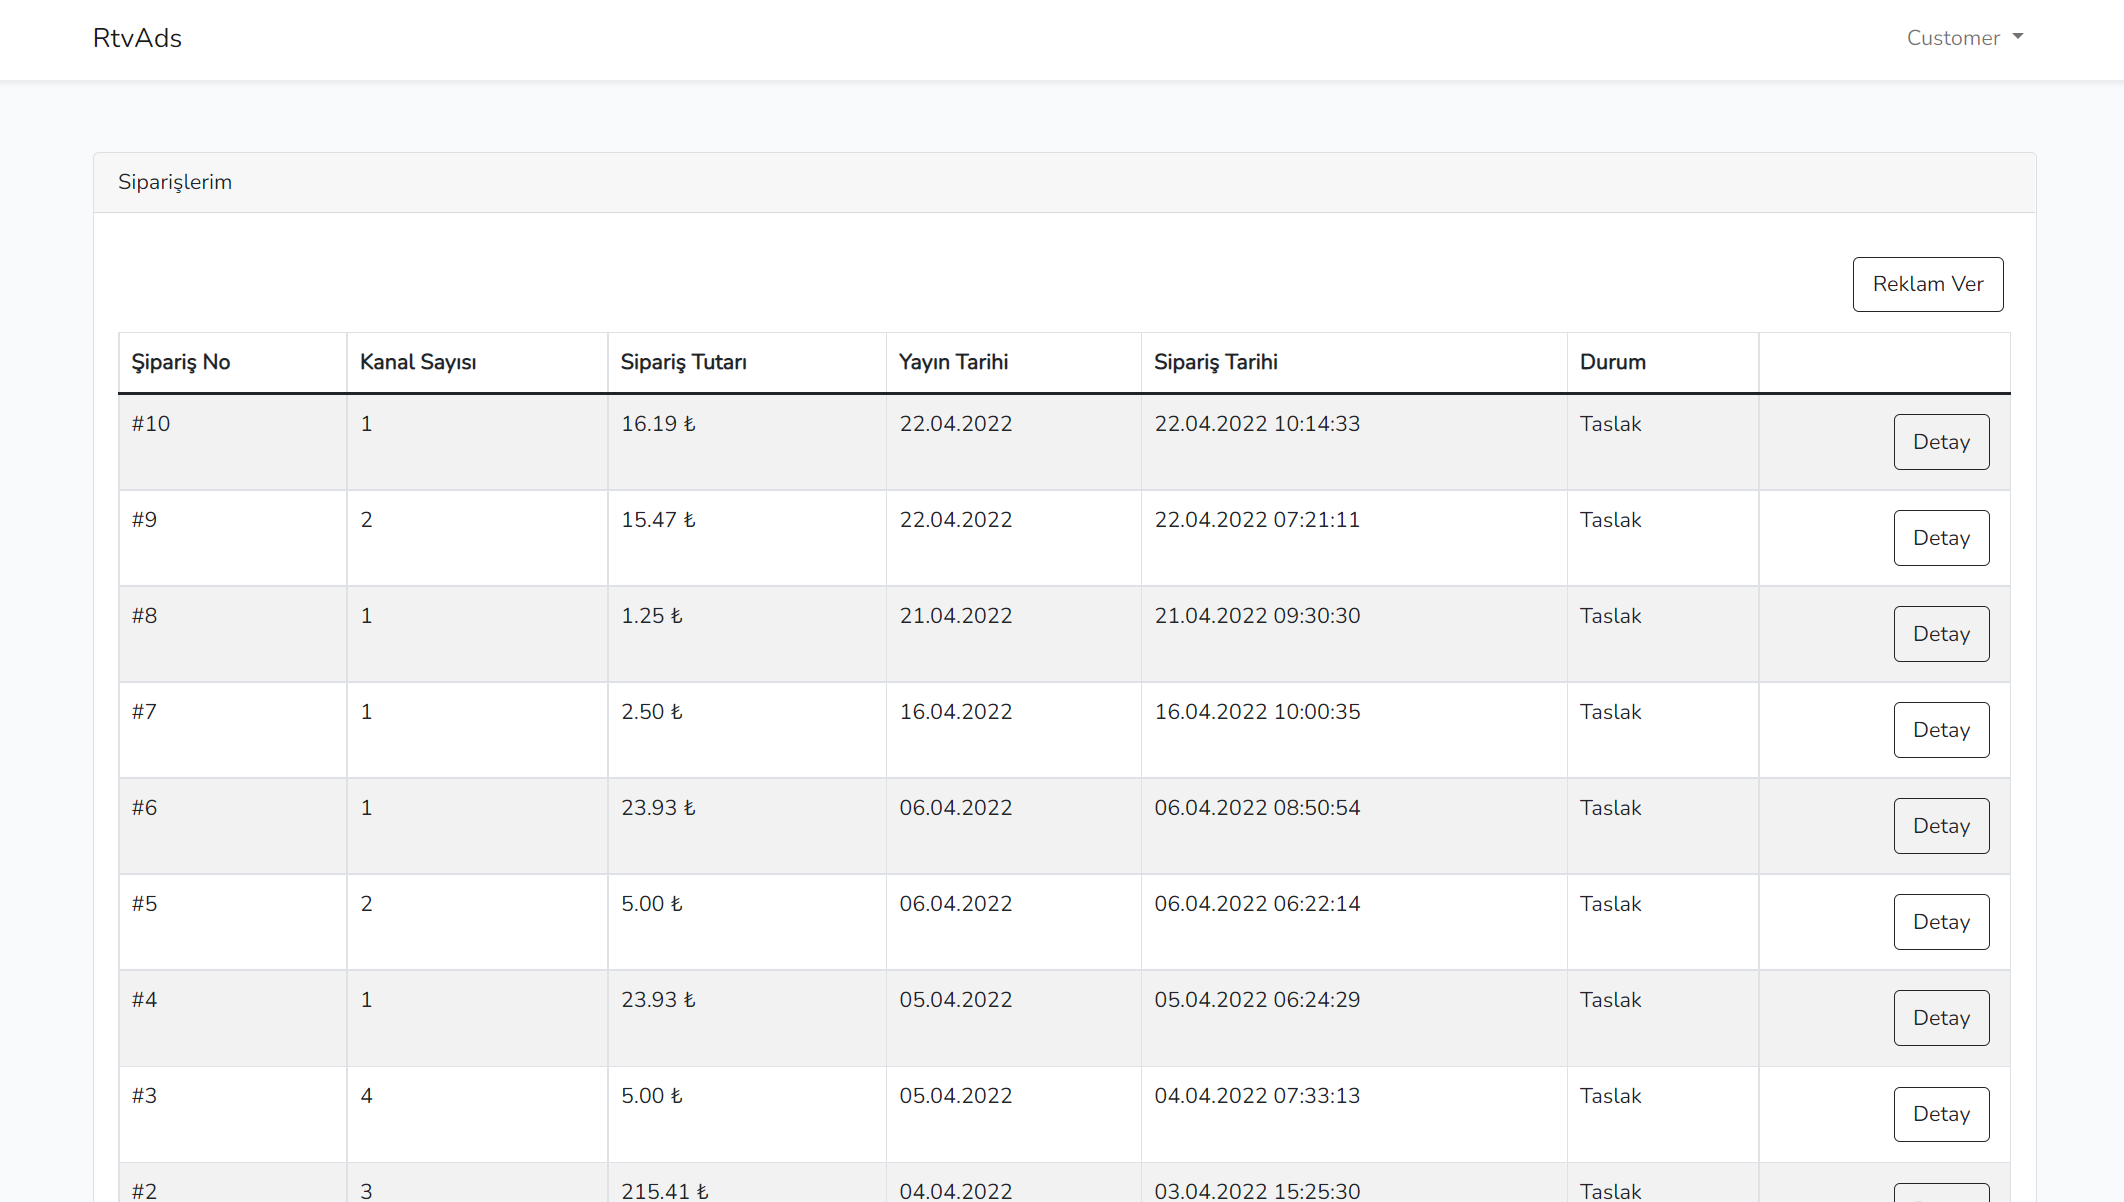Viewport: 2124px width, 1202px height.
Task: Open the Customer dropdown menu
Action: [1964, 38]
